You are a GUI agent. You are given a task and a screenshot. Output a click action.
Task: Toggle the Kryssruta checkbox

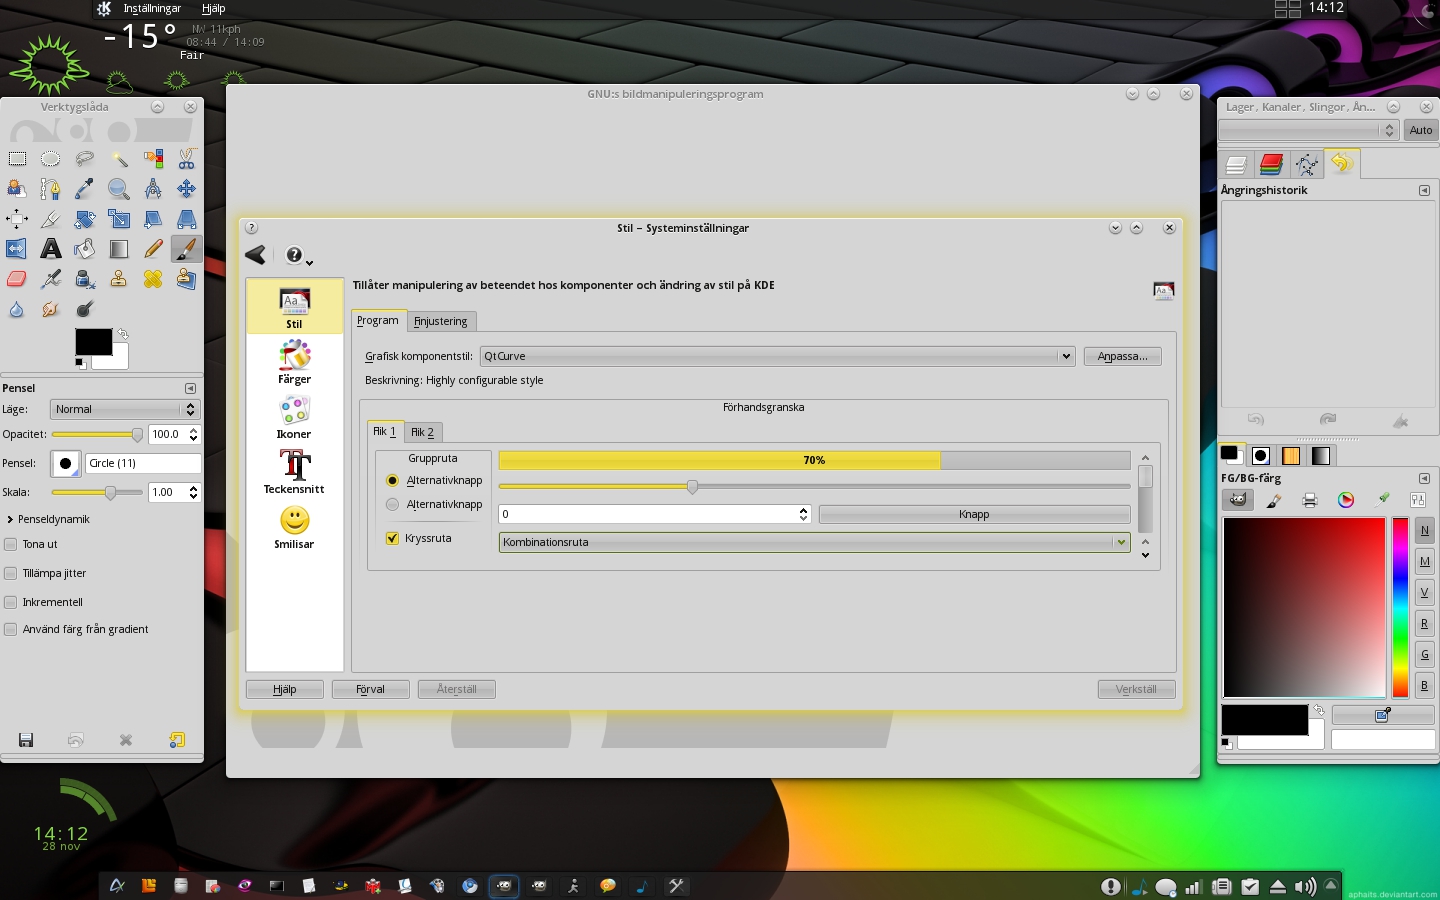[x=392, y=538]
